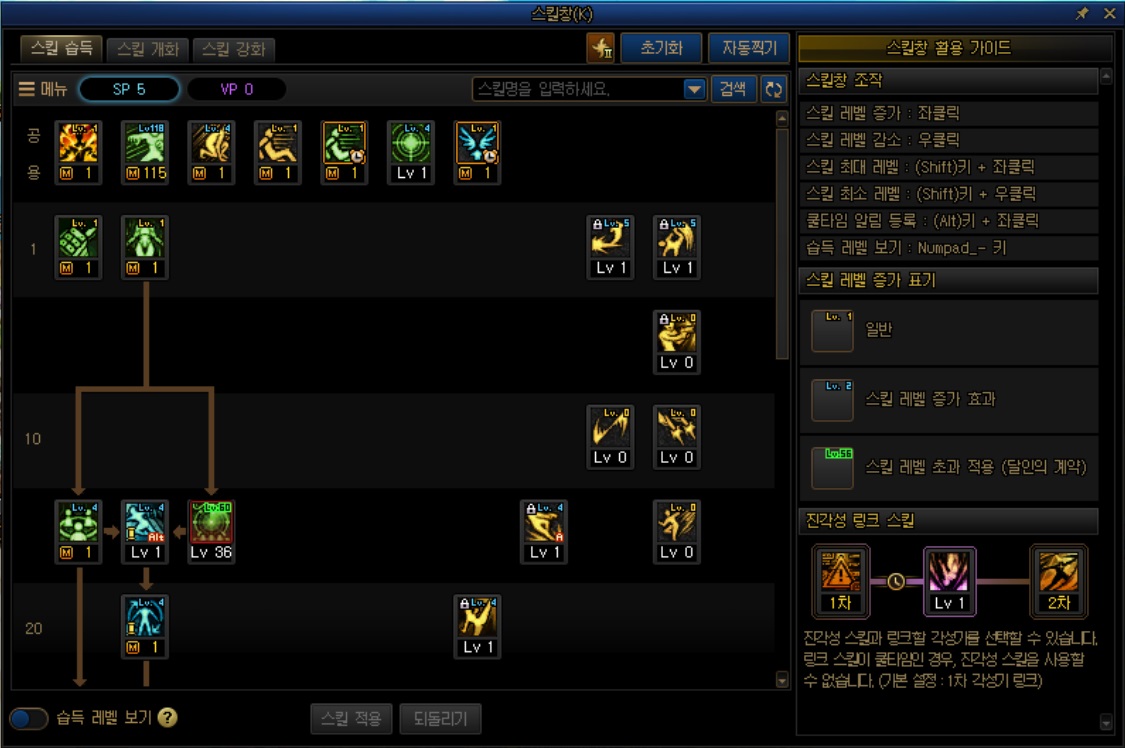Viewport: 1125px width, 748px height.
Task: Click the green crosshair Lv 1 skill icon
Action: pyautogui.click(x=411, y=152)
